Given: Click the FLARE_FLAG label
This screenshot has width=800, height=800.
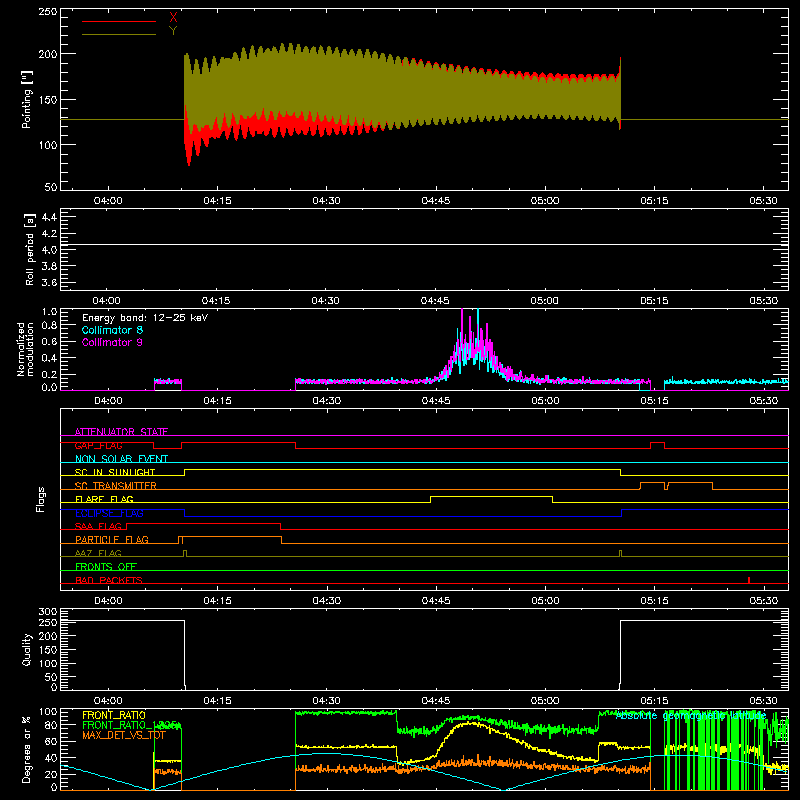Looking at the screenshot, I should [104, 499].
